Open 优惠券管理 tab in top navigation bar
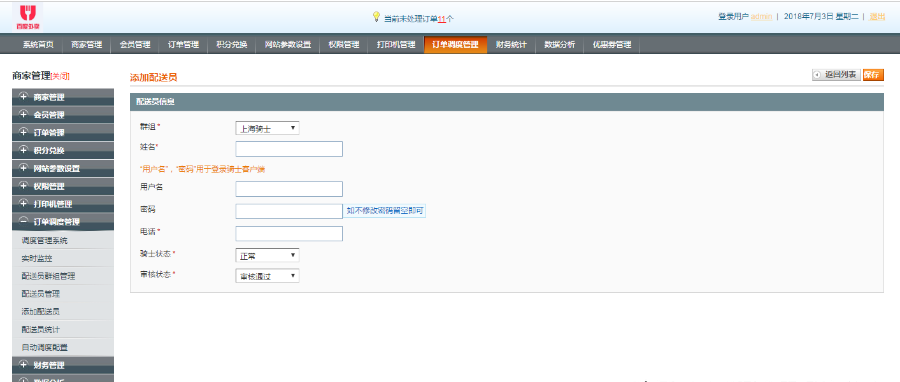The height and width of the screenshot is (382, 900). pyautogui.click(x=611, y=45)
